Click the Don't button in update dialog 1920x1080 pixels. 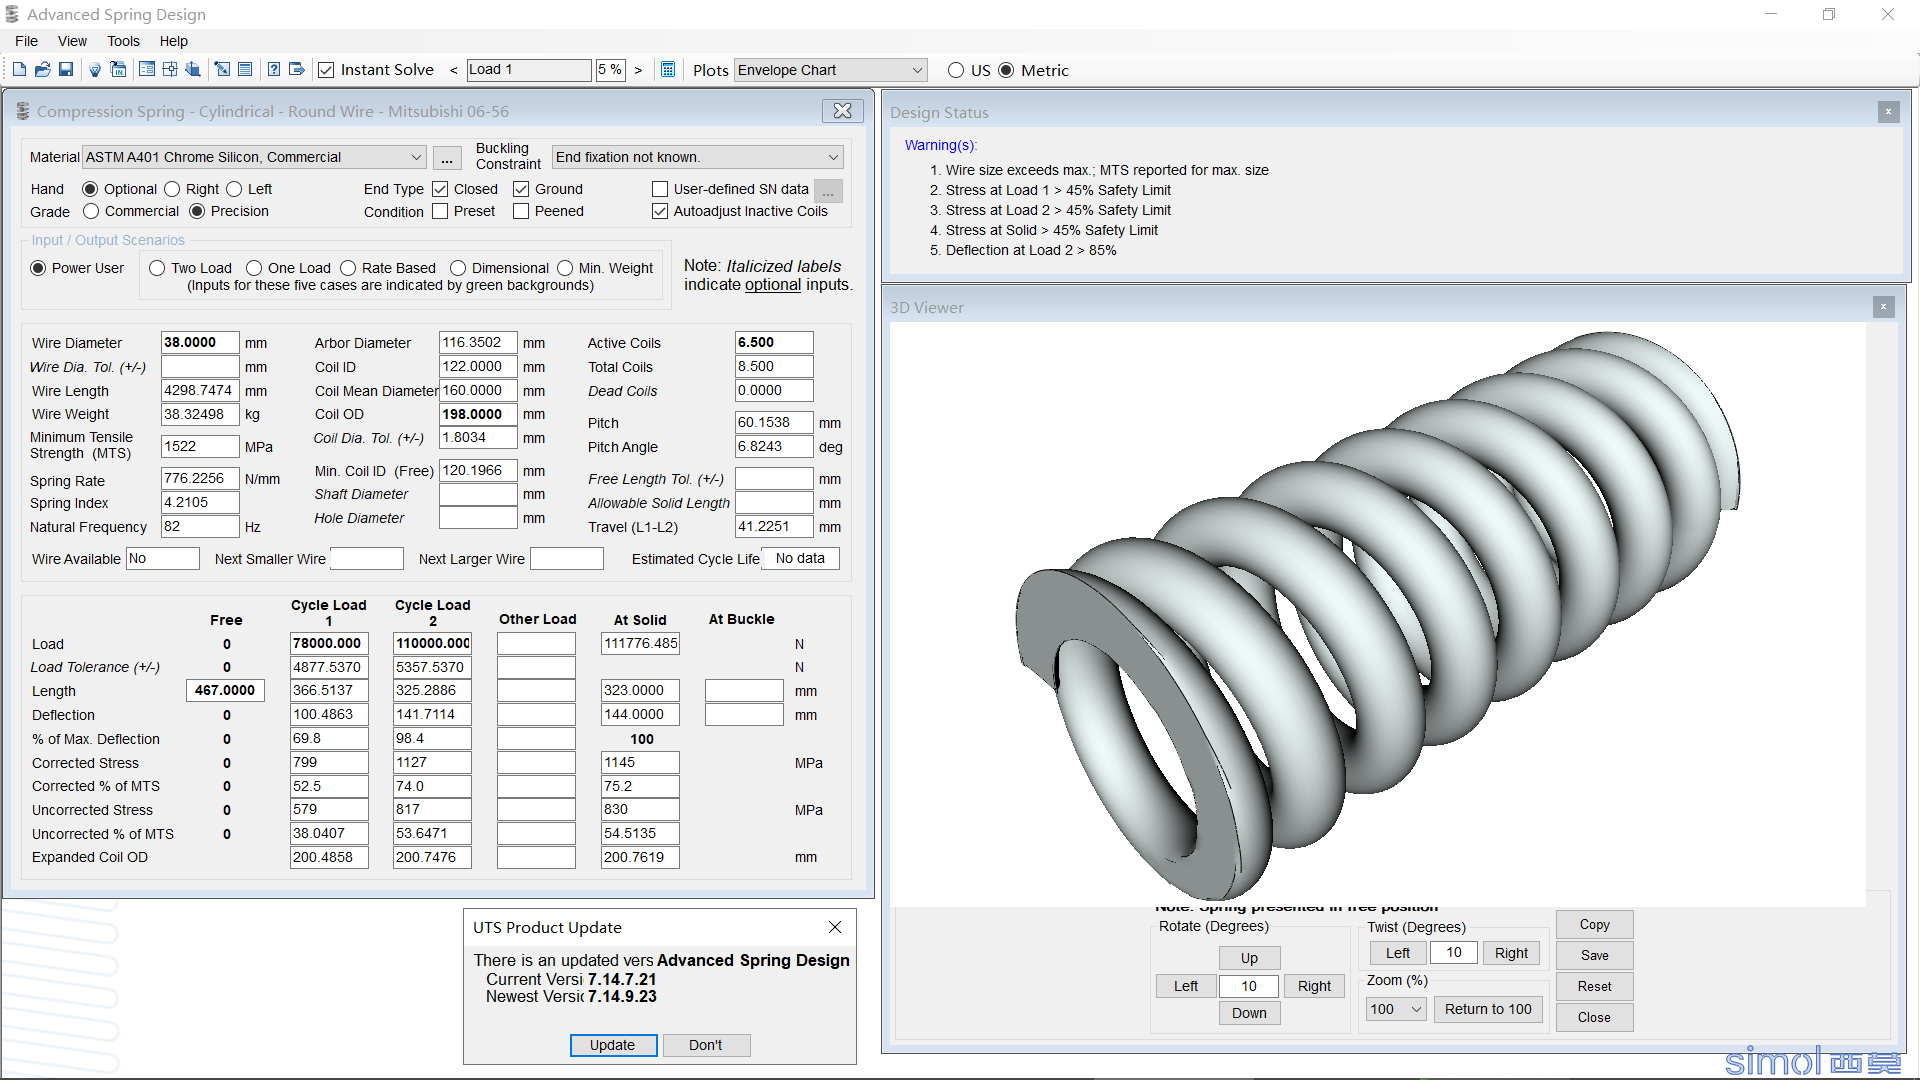click(x=706, y=1045)
